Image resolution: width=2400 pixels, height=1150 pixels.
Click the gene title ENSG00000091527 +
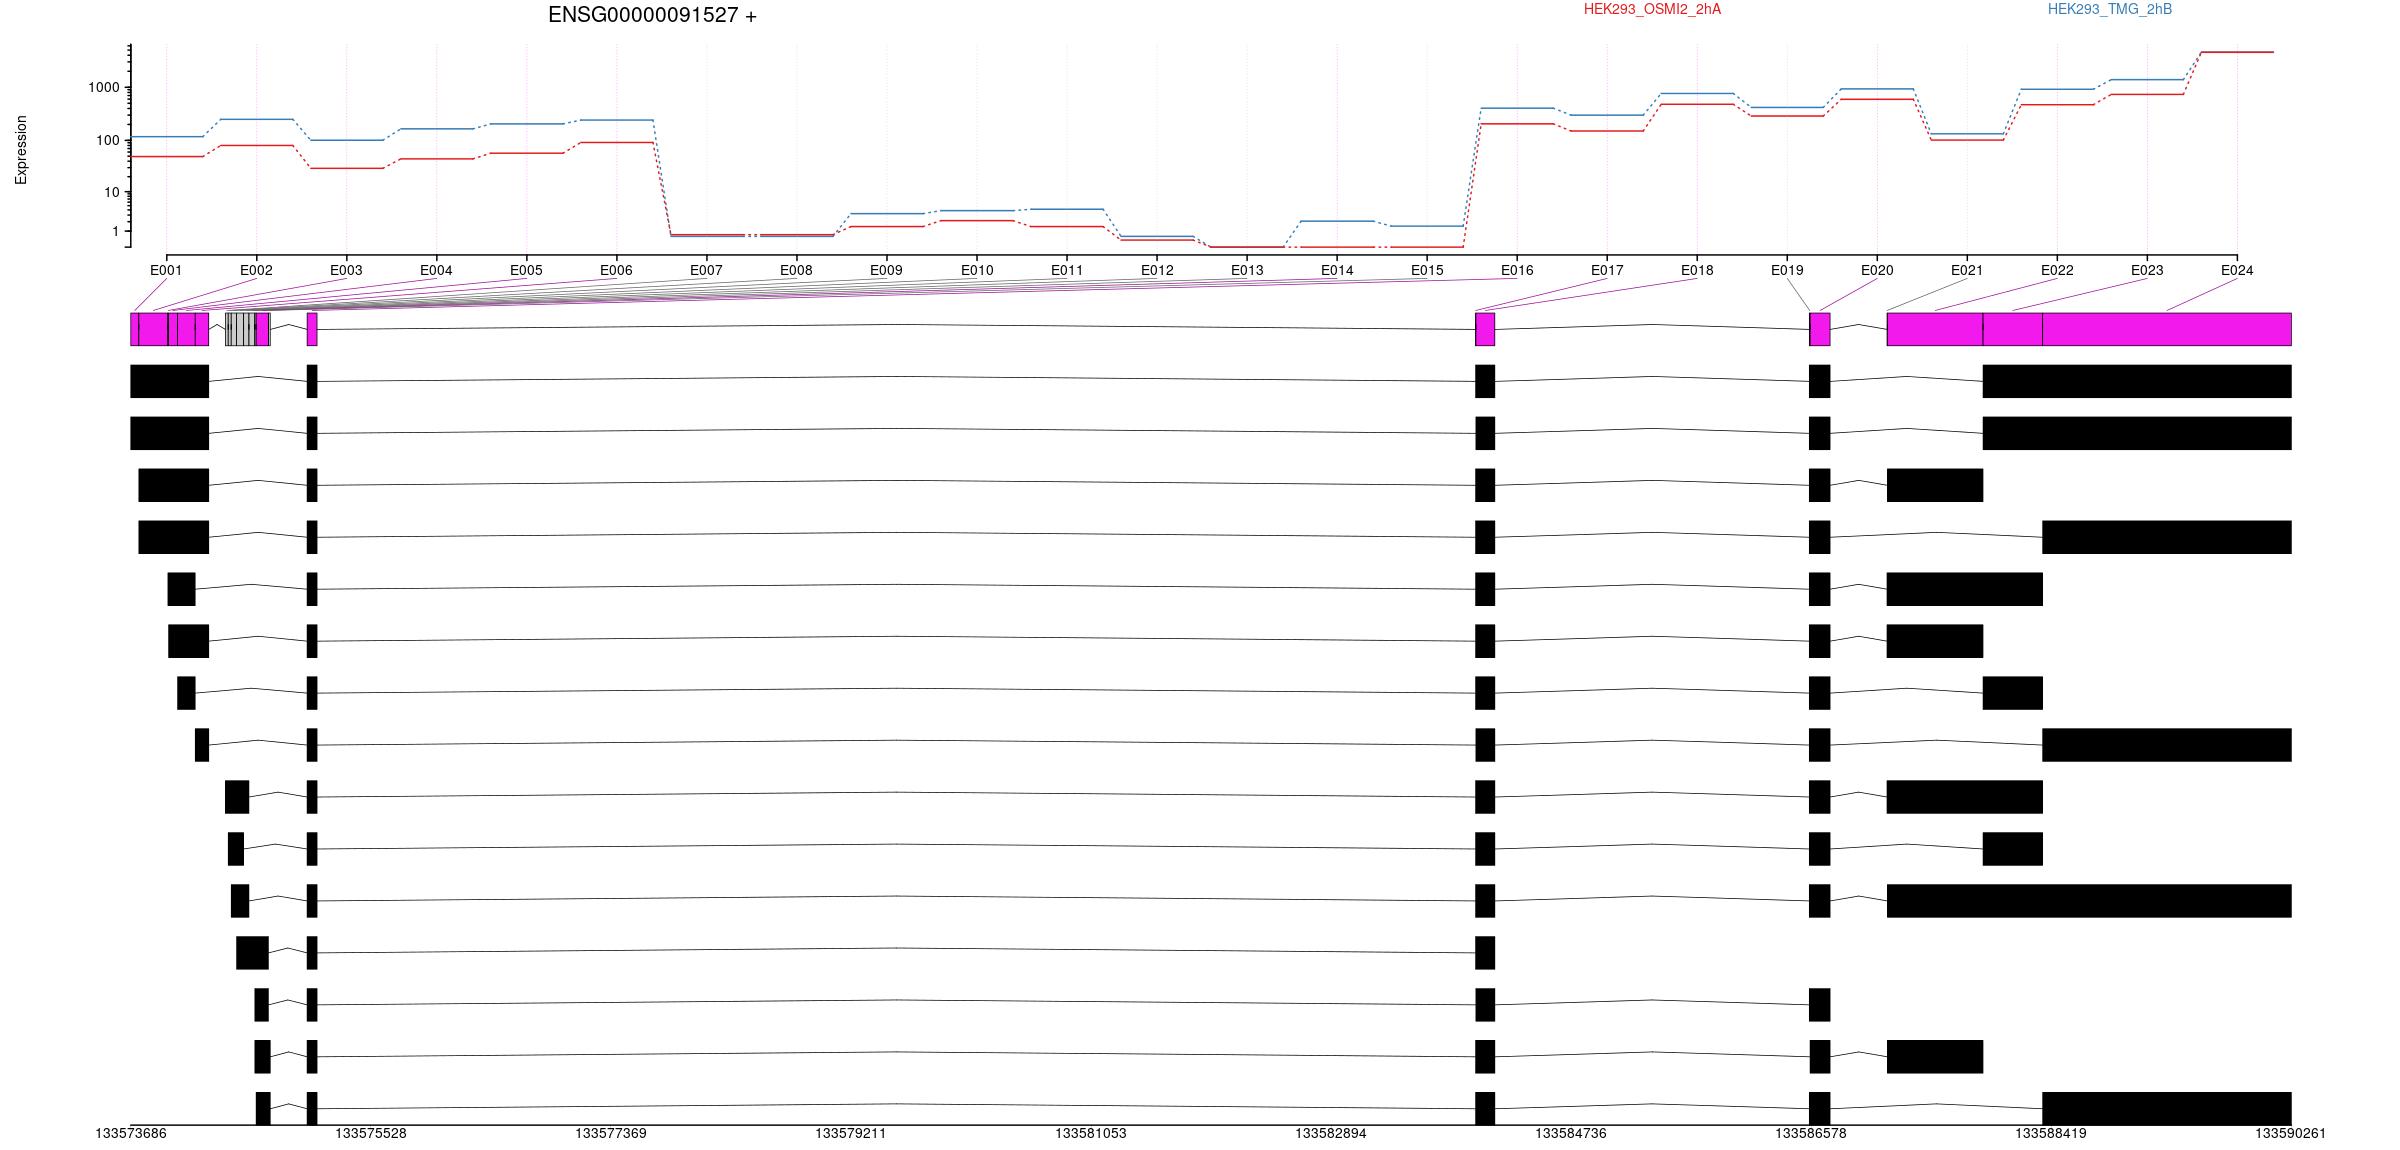652,15
